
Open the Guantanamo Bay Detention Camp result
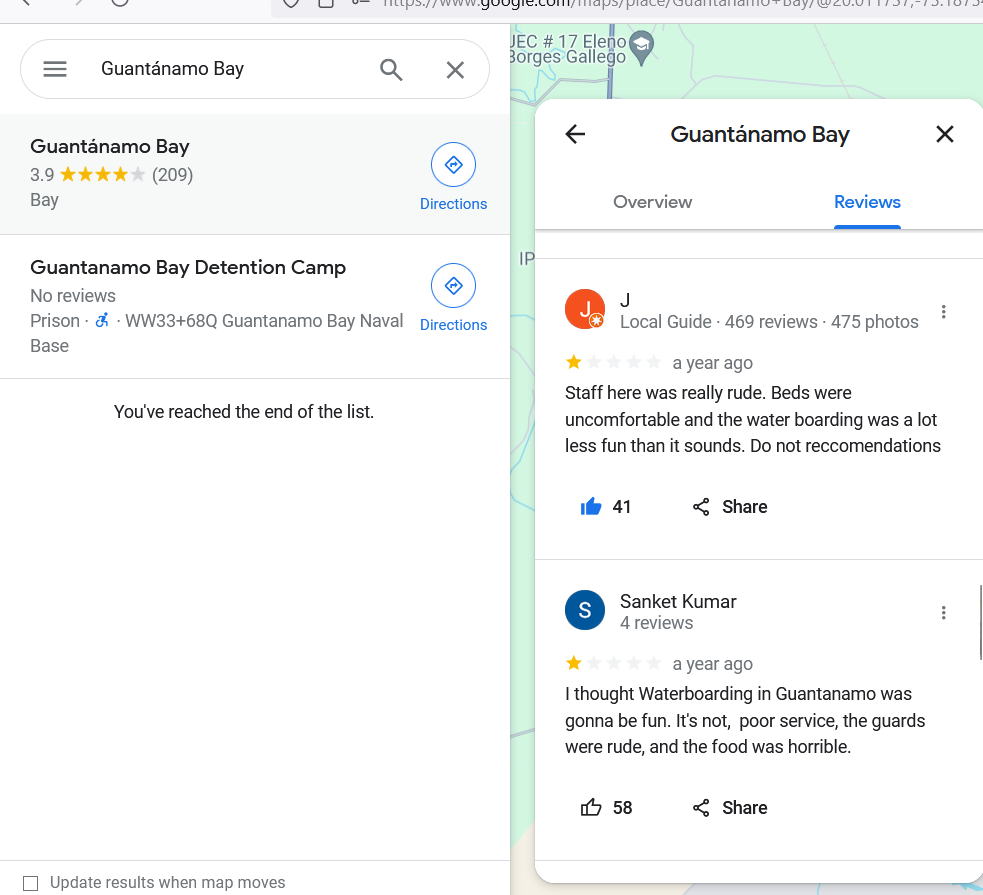(x=255, y=306)
